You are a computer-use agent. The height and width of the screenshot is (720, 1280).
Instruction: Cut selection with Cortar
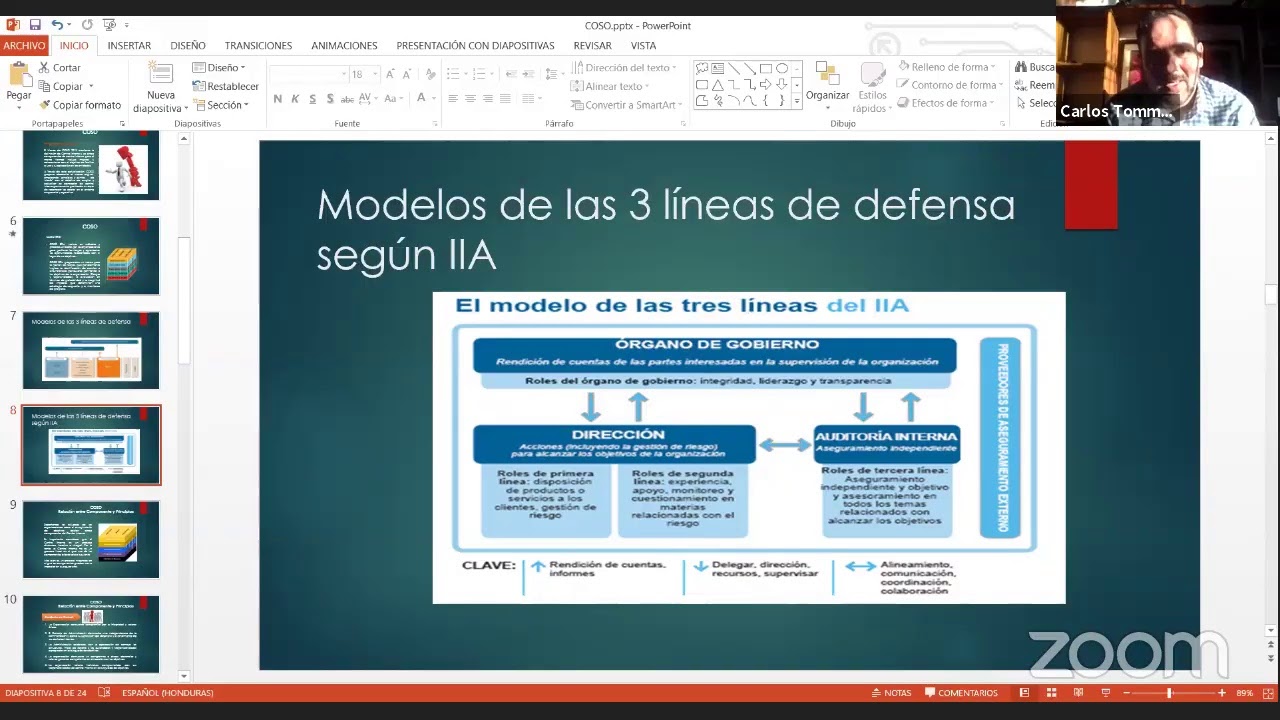point(60,68)
